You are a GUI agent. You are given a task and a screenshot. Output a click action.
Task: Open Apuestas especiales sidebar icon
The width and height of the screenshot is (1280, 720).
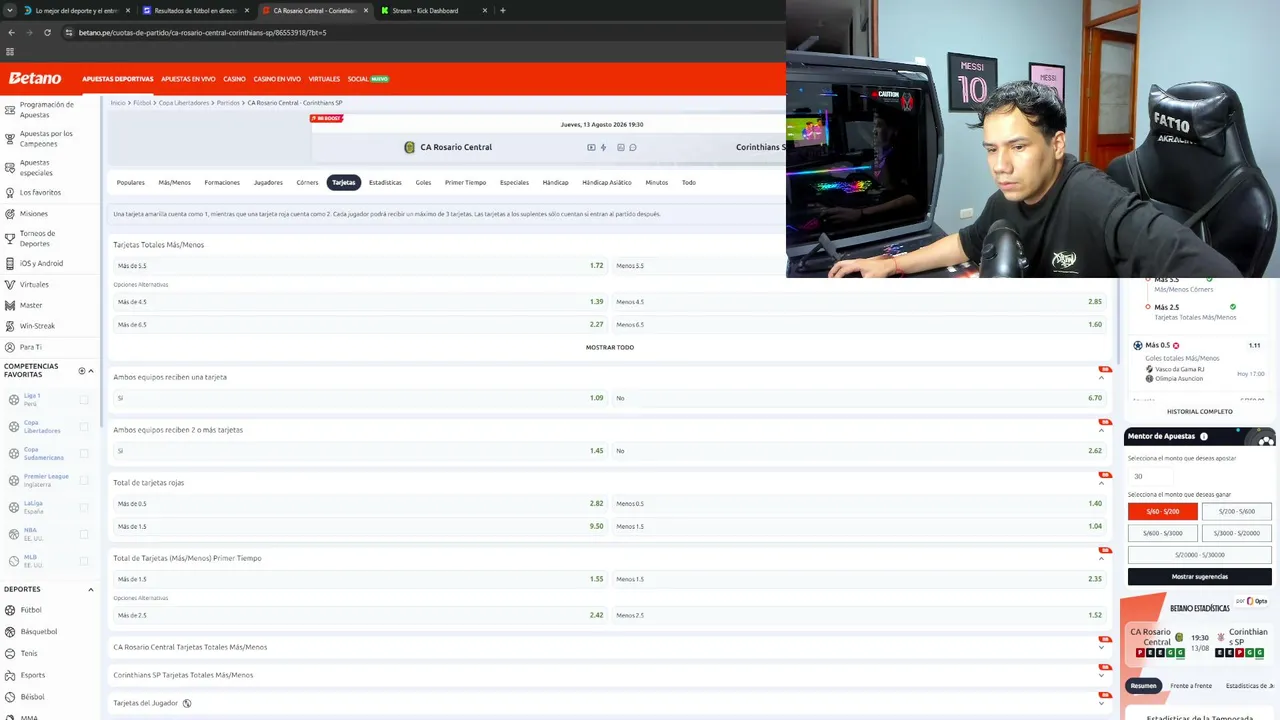click(9, 167)
